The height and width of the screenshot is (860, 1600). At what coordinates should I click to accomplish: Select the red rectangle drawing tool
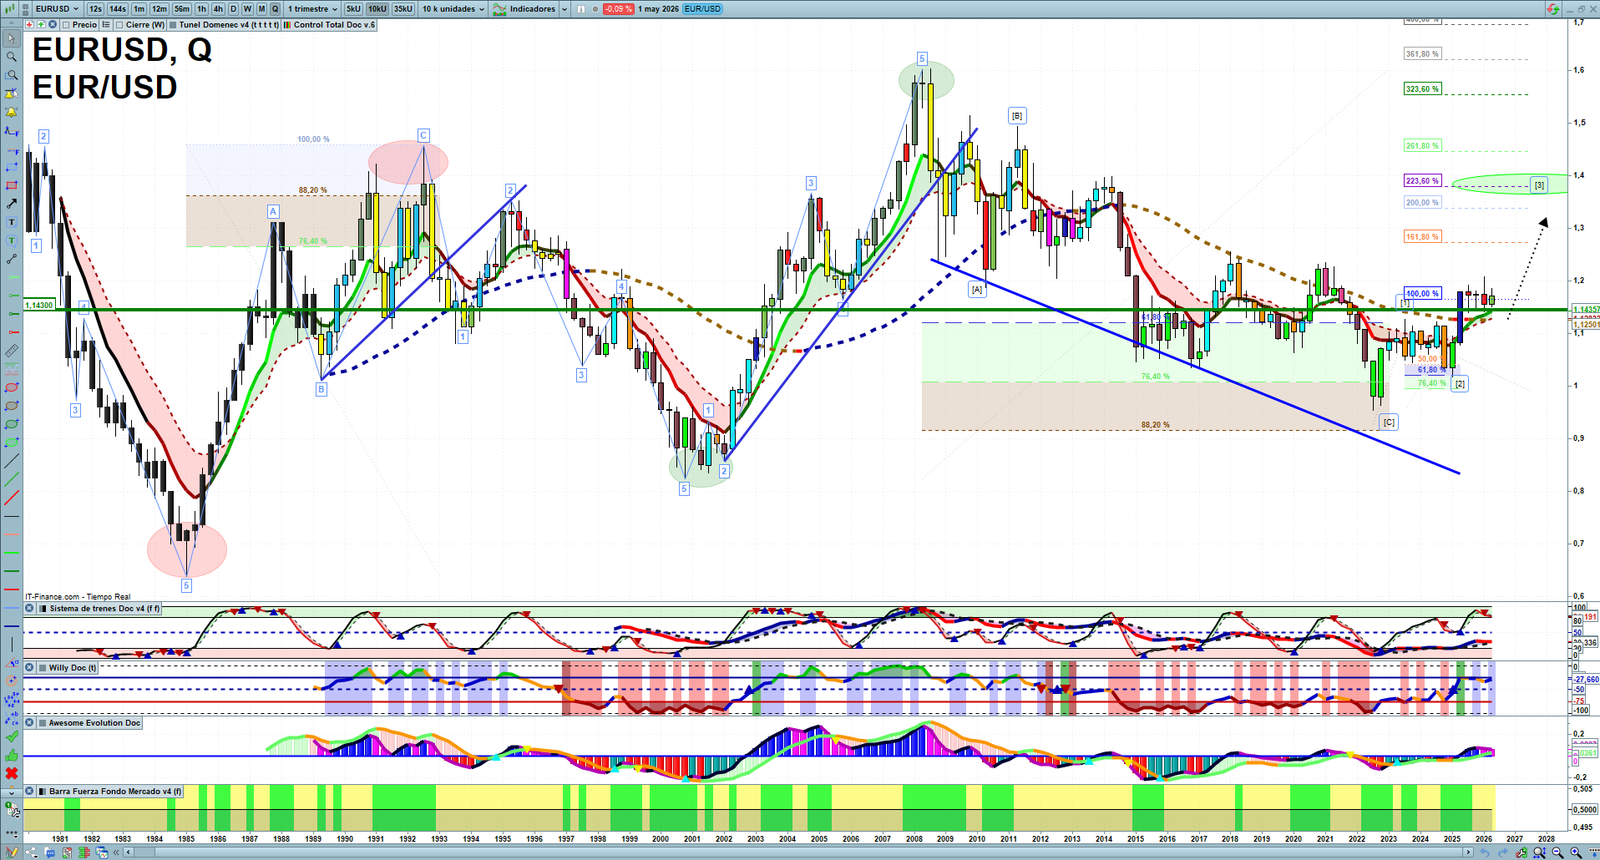point(11,185)
